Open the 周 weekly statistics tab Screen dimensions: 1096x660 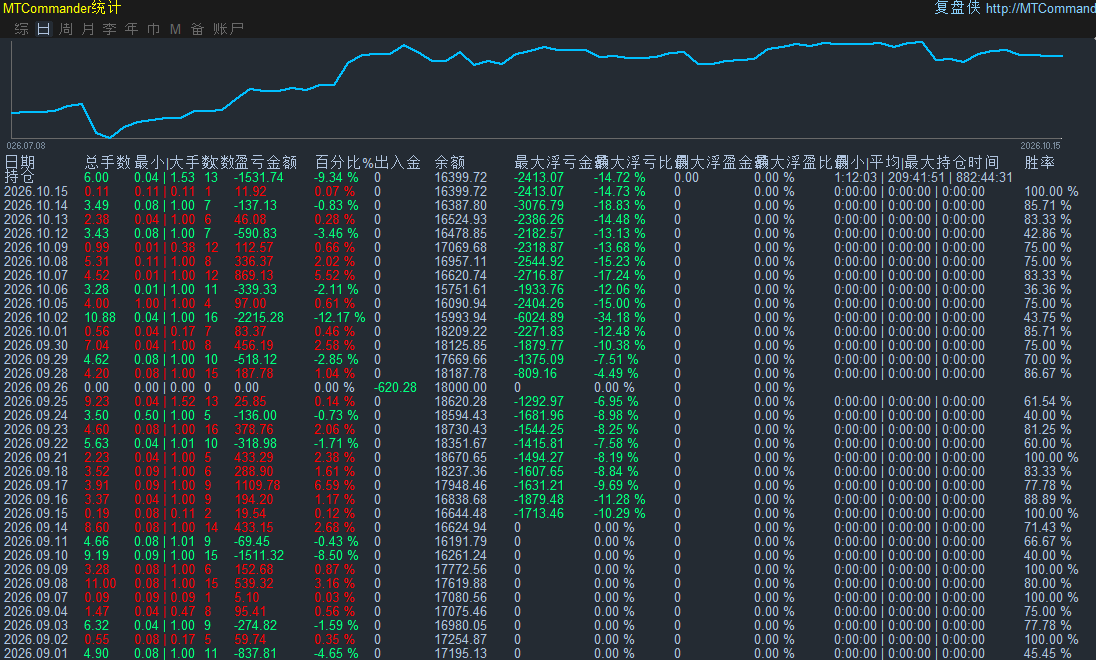click(66, 29)
